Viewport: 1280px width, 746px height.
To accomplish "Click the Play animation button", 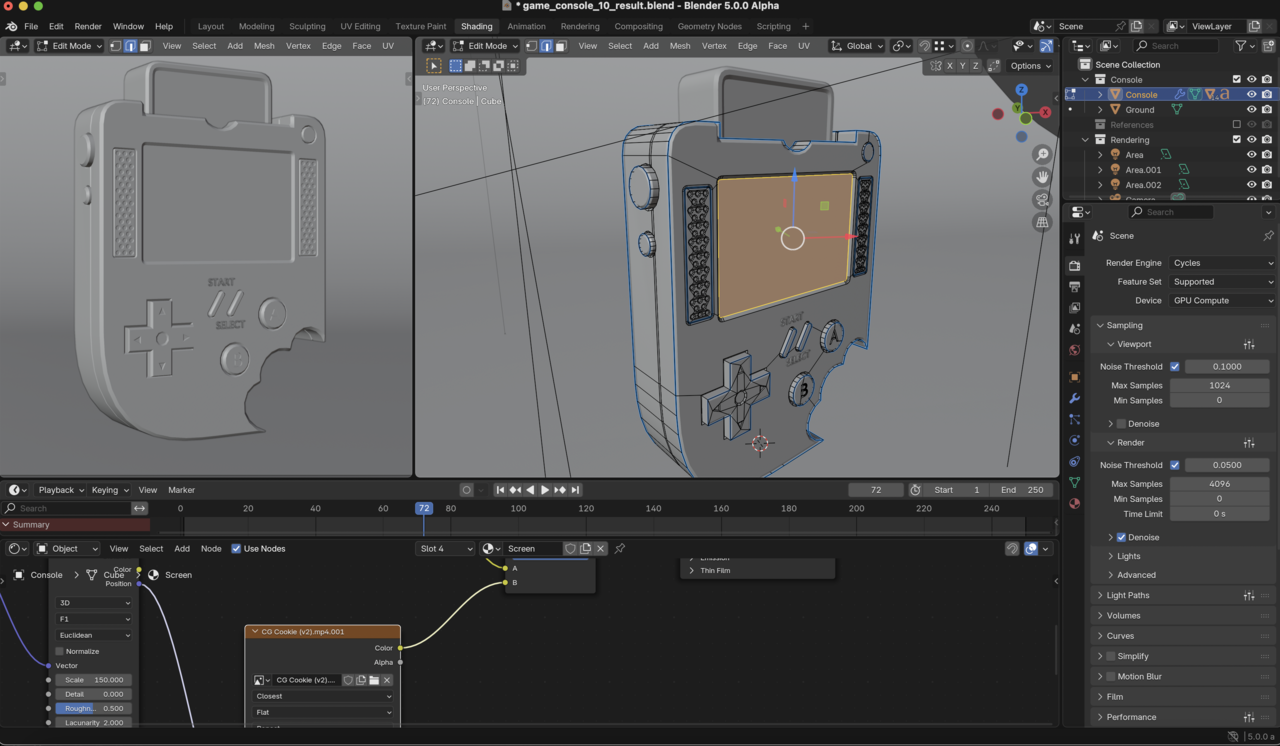I will pos(545,490).
